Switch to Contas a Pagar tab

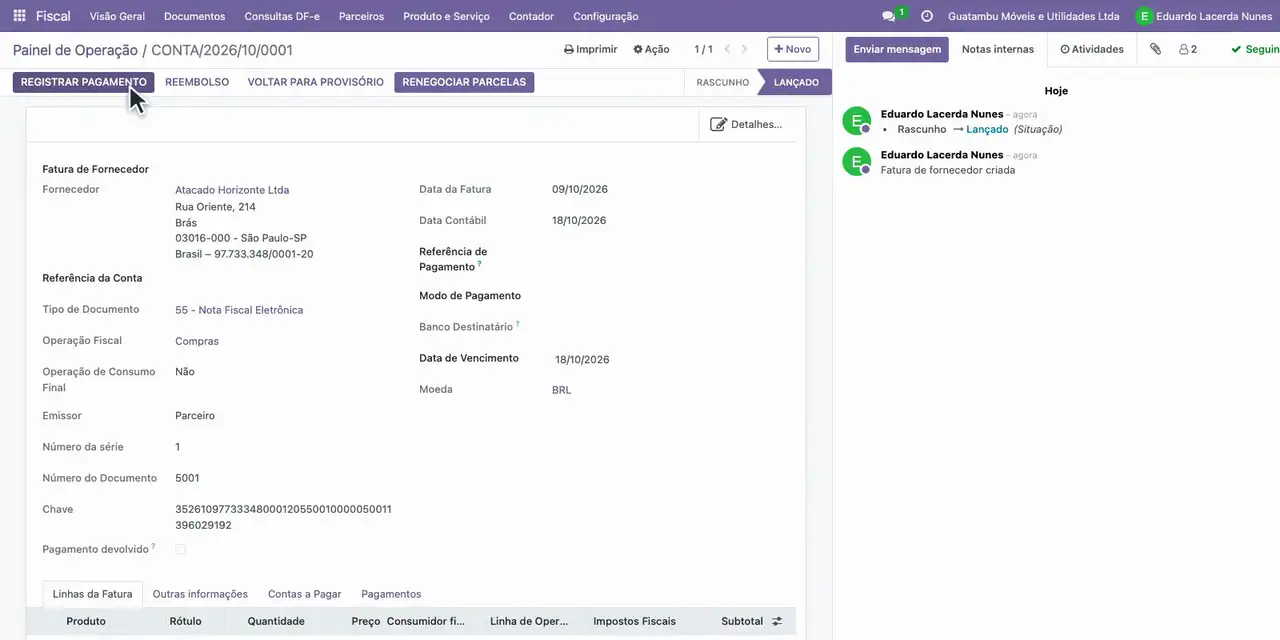(305, 594)
